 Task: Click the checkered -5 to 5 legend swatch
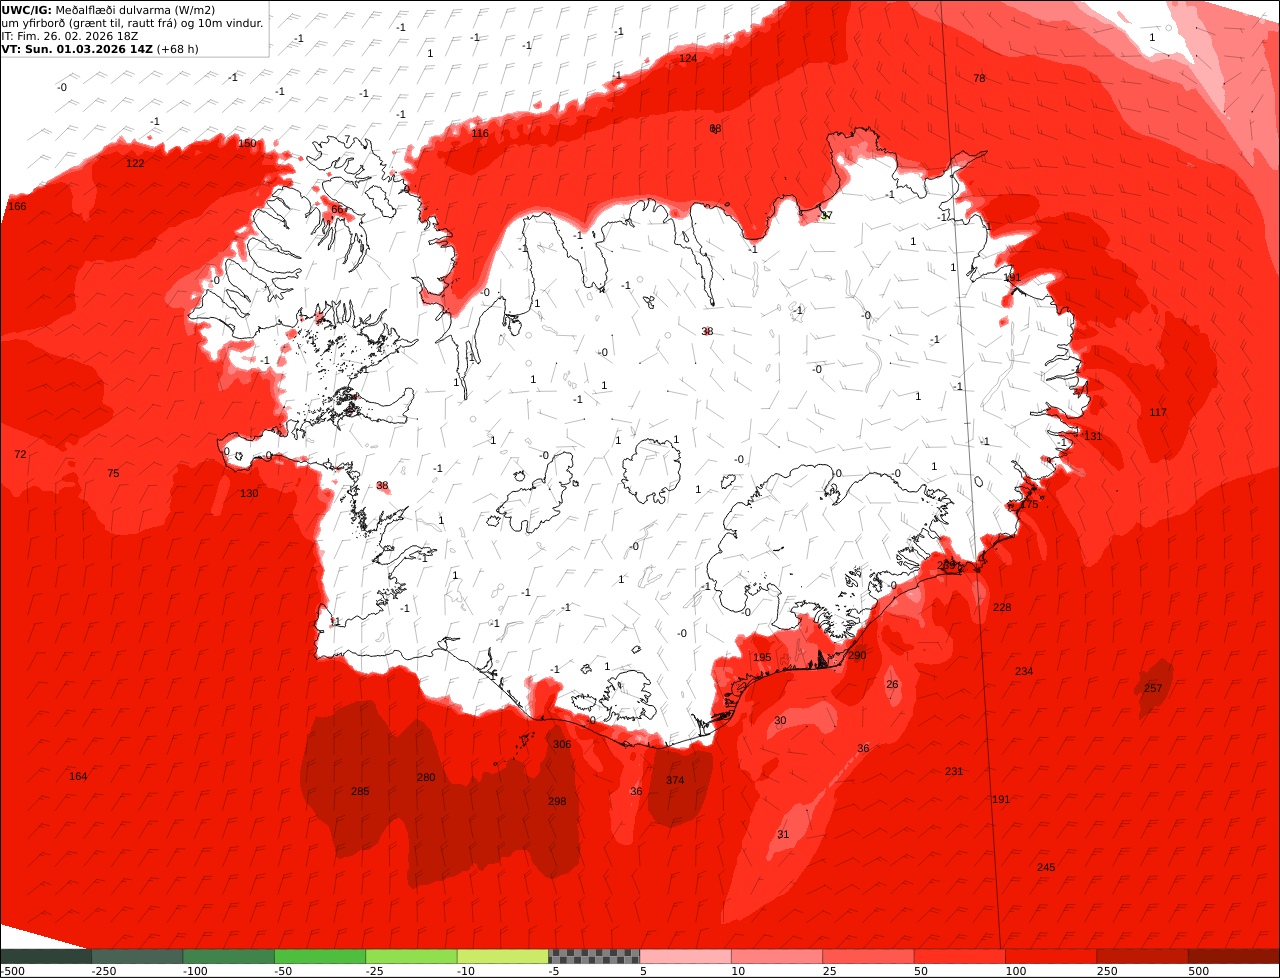tap(594, 956)
